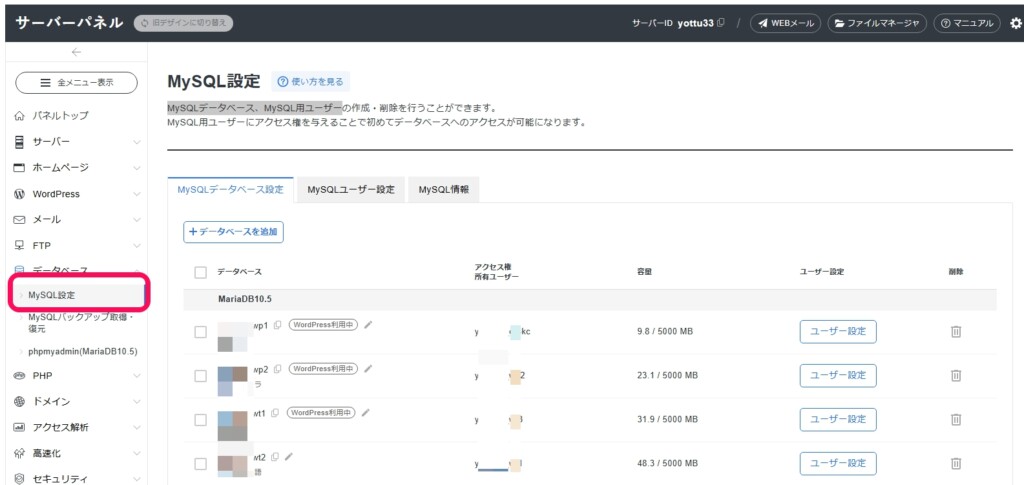Screen dimensions: 1024x485
Task: Click the セキュリティ shield icon
Action: point(19,479)
